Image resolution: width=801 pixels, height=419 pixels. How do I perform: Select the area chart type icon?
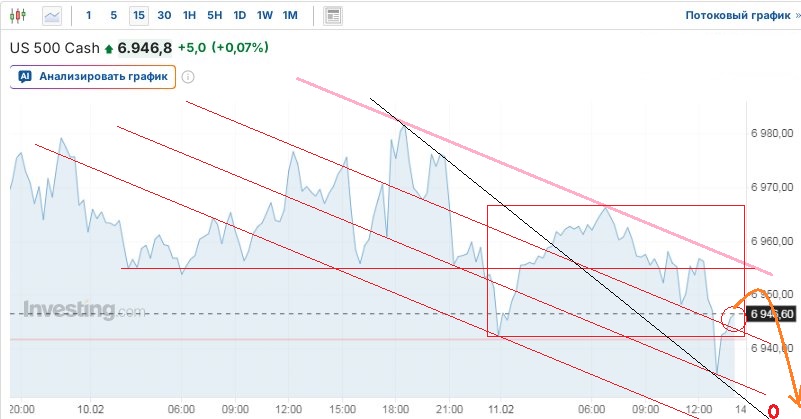point(52,16)
